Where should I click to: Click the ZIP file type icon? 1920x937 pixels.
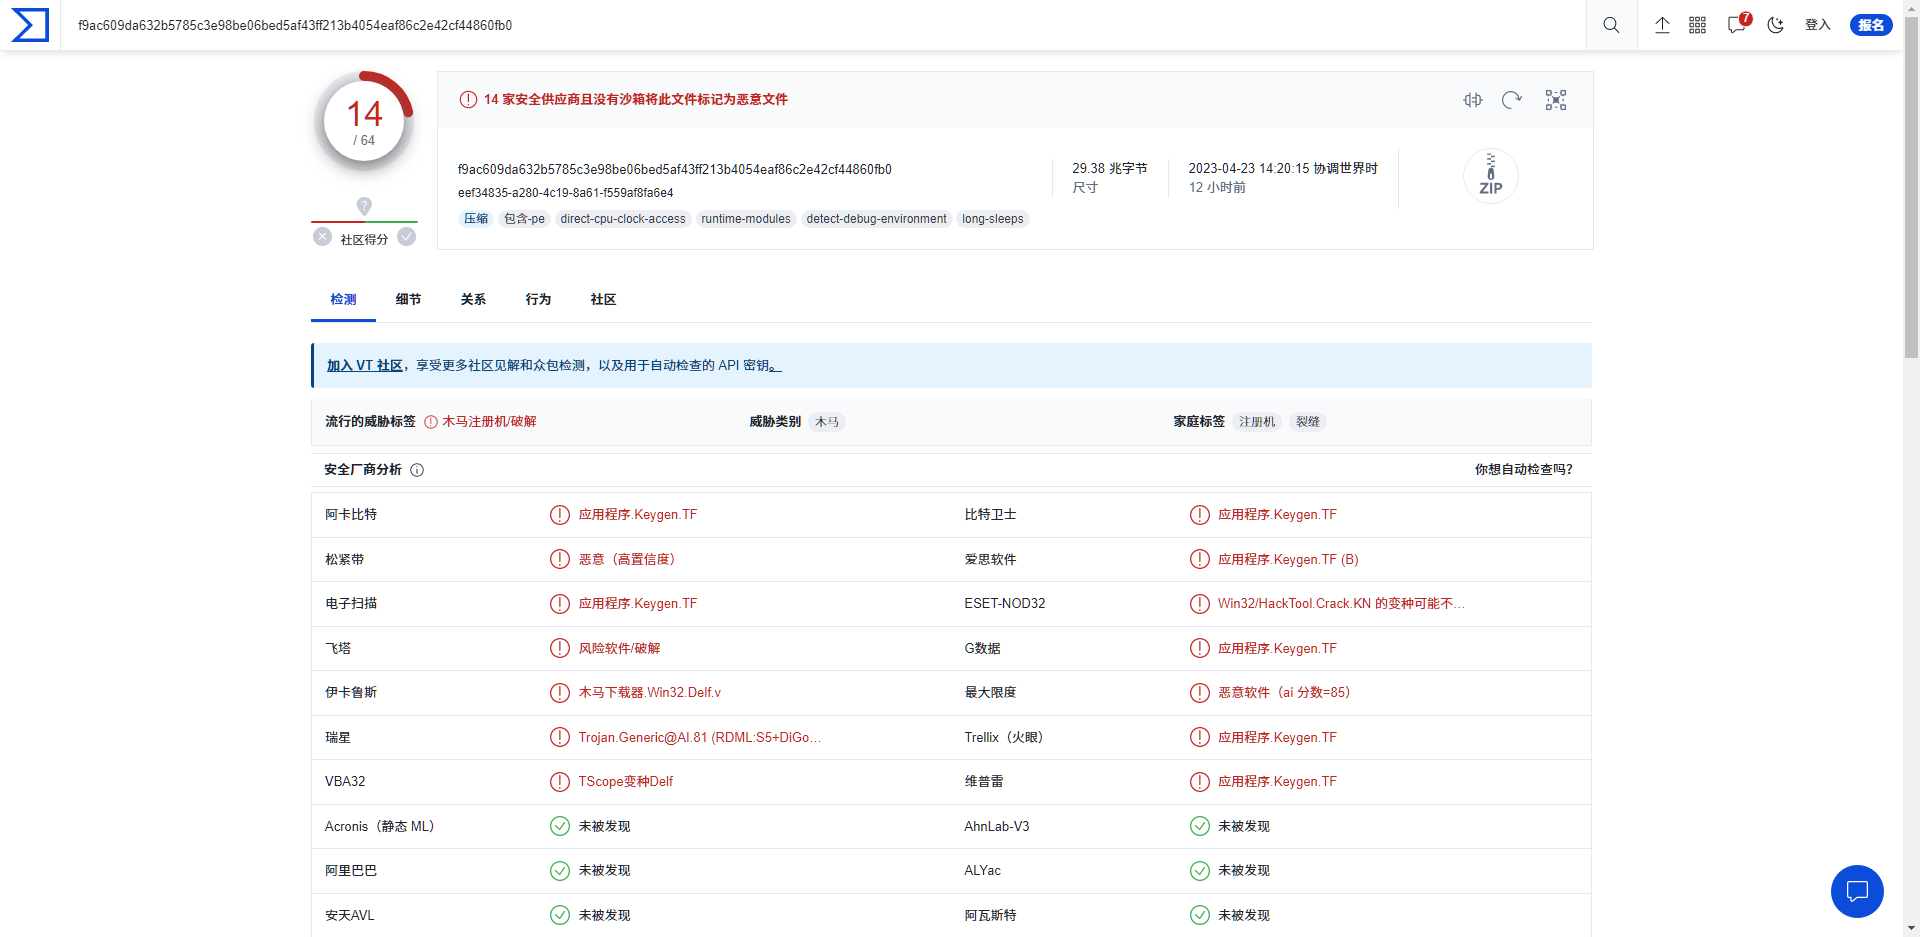1490,176
